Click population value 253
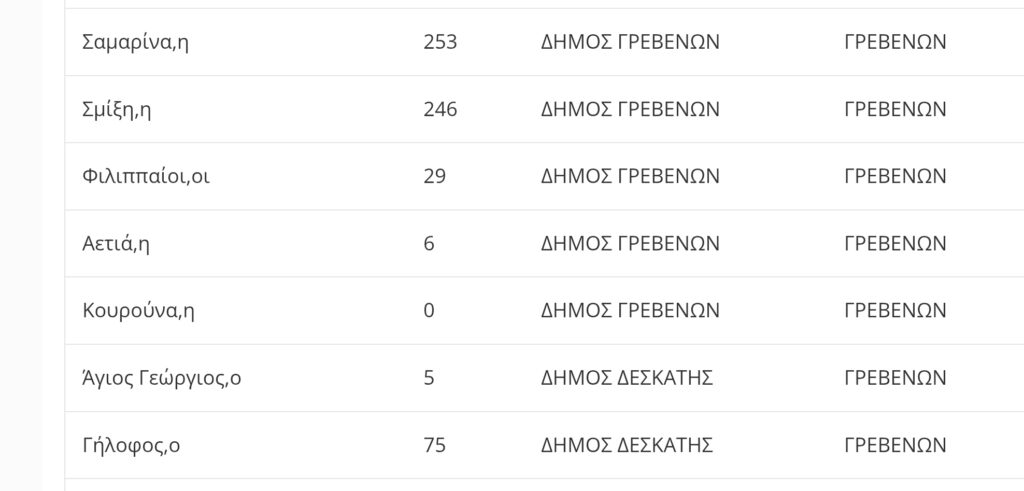 coord(440,42)
